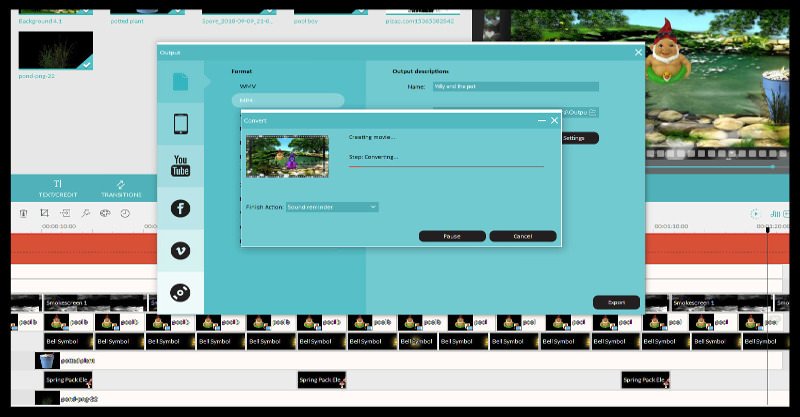This screenshot has height=417, width=800.
Task: Click the 00:00:10:00 timeline ruler mark
Action: tap(59, 226)
